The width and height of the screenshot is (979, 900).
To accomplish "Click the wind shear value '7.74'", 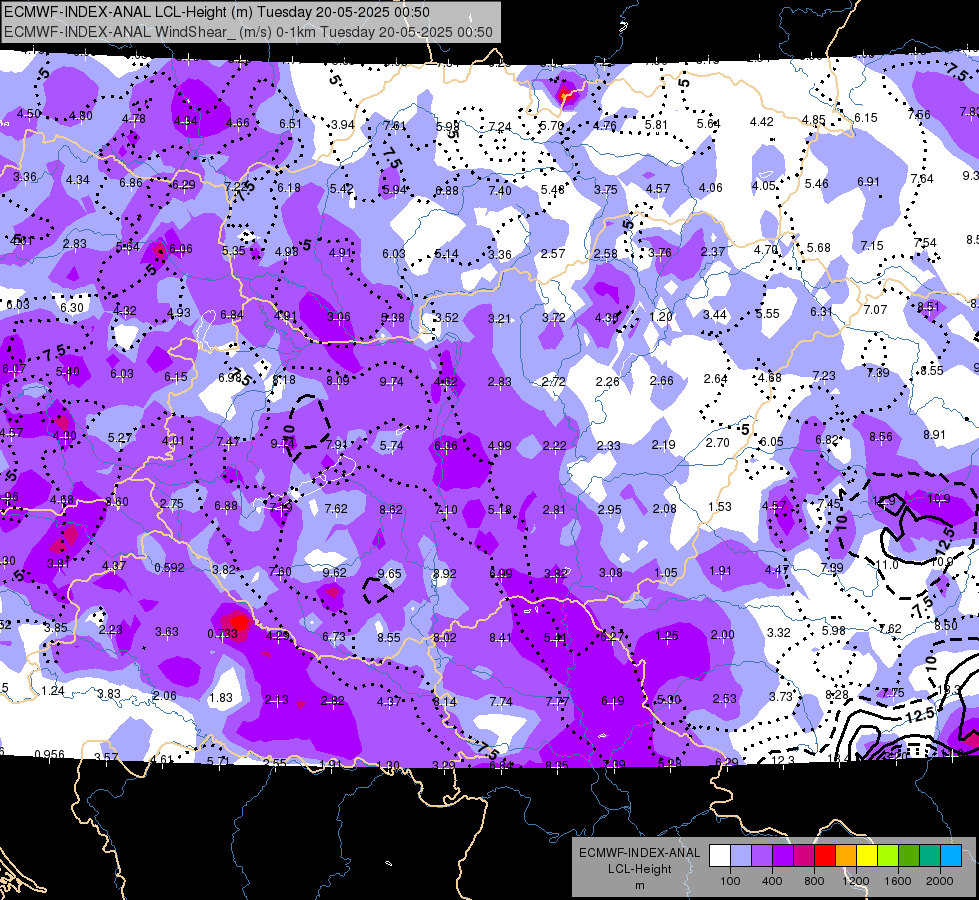I will click(501, 702).
